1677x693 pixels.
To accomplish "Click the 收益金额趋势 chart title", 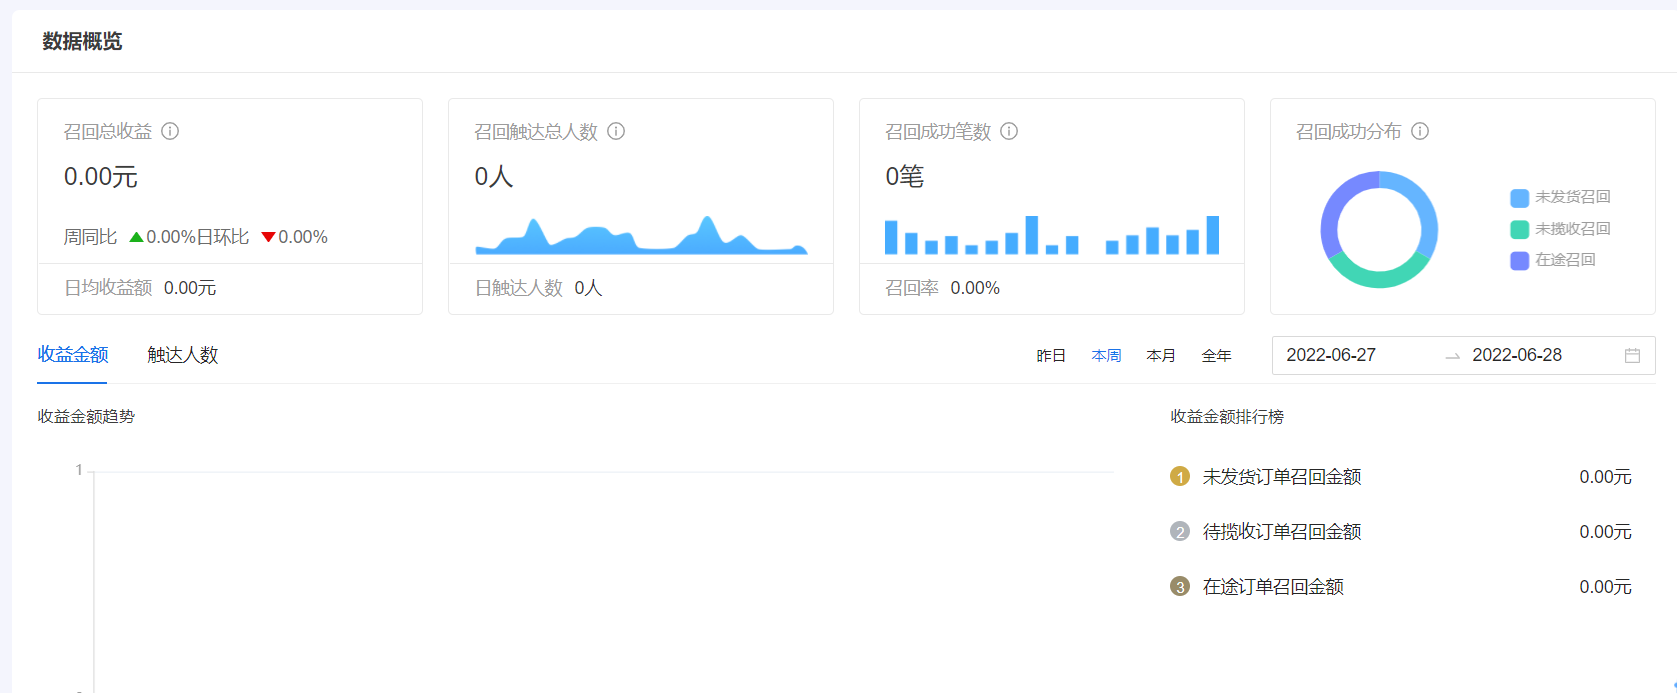I will 86,416.
